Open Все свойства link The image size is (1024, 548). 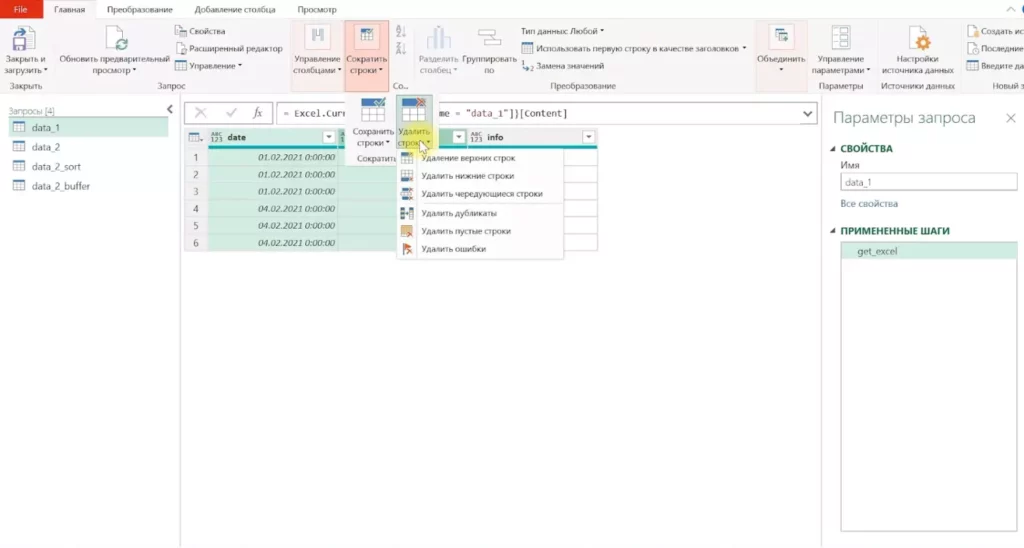click(869, 204)
